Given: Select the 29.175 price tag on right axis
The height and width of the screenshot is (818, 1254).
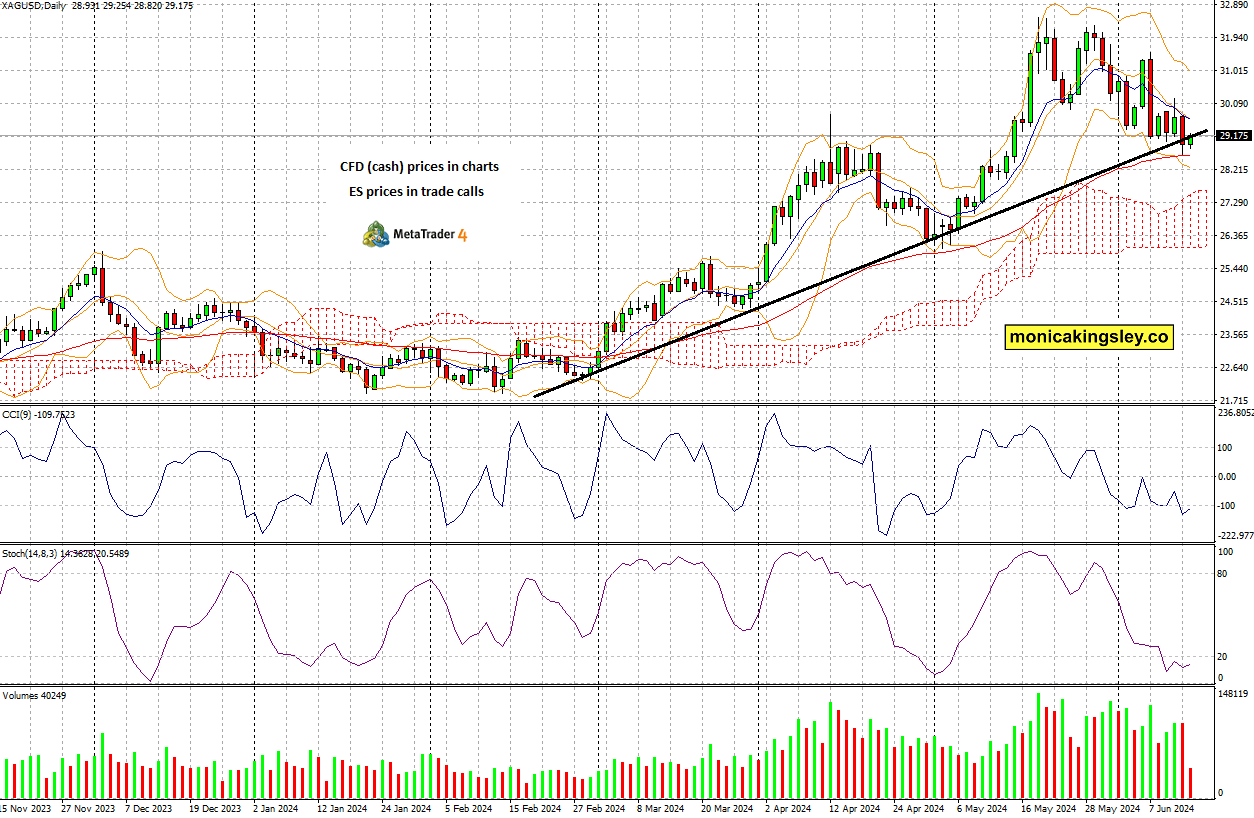Looking at the screenshot, I should [x=1232, y=133].
